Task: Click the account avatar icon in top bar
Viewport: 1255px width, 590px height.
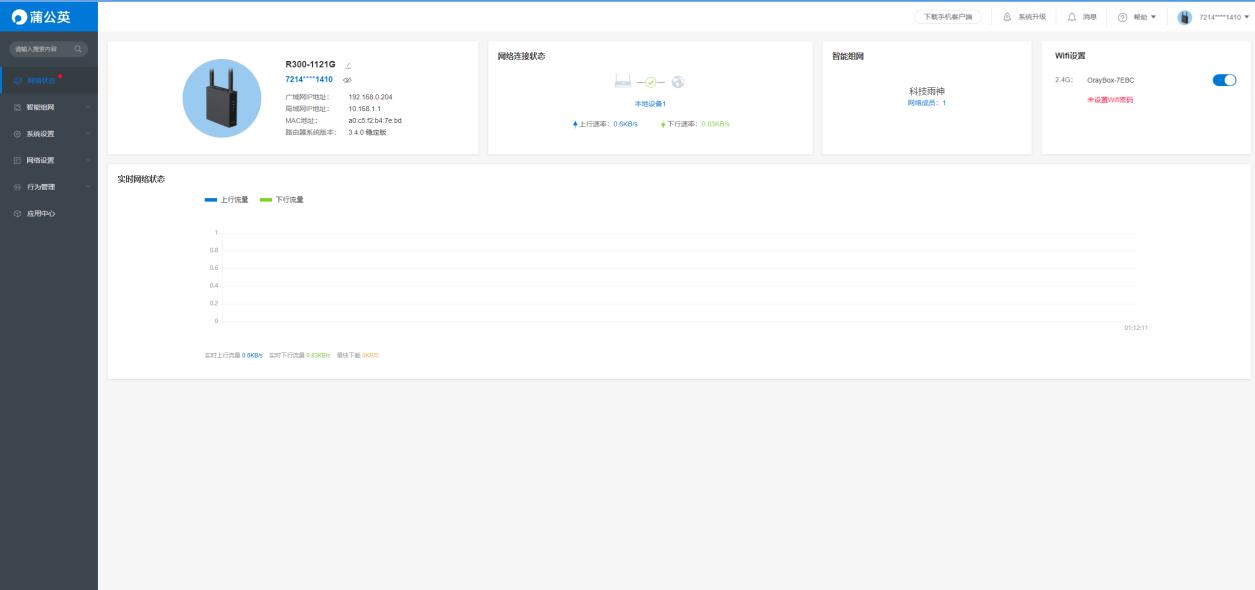Action: coord(1186,17)
